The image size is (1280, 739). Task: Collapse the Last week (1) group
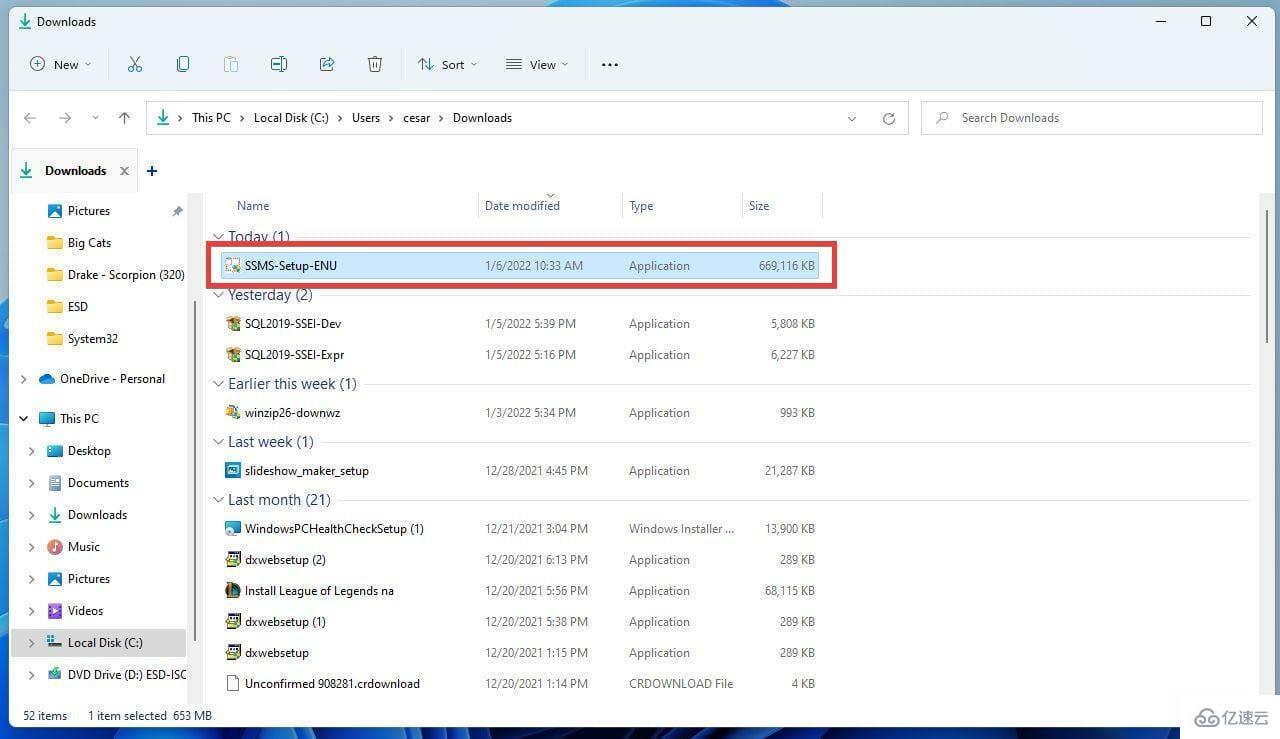tap(218, 442)
